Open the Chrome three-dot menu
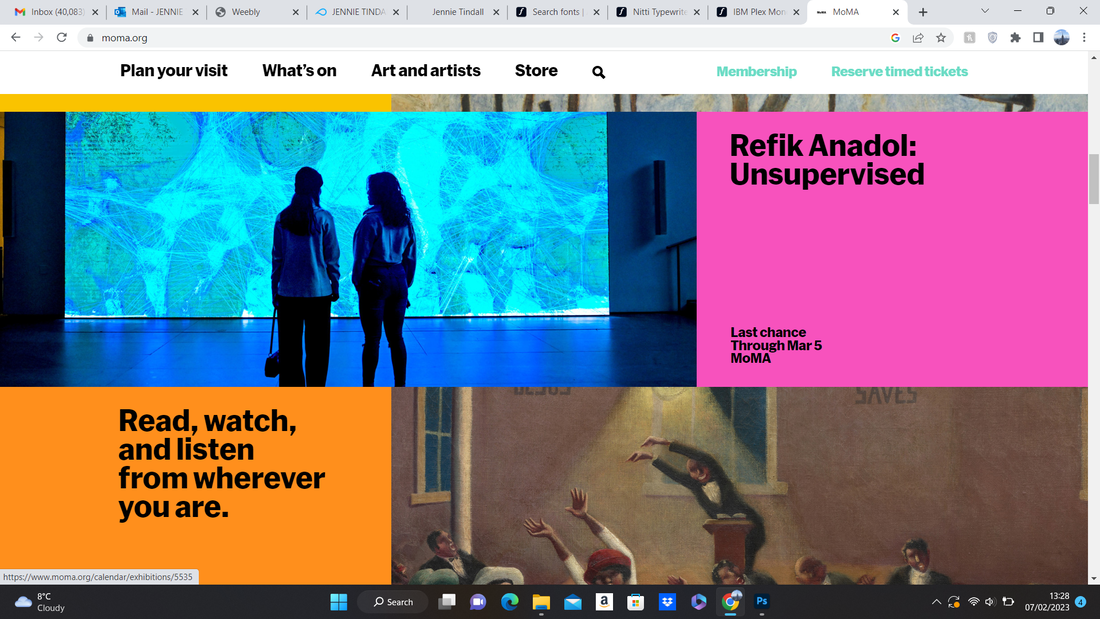 click(x=1084, y=38)
